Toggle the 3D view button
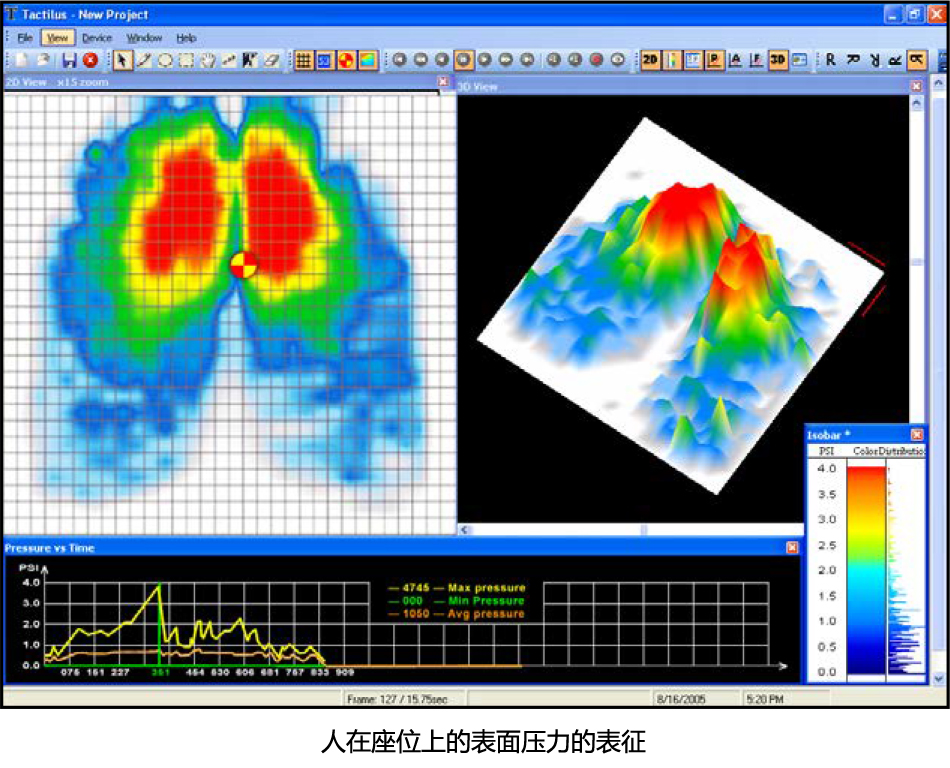This screenshot has width=950, height=768. click(778, 60)
